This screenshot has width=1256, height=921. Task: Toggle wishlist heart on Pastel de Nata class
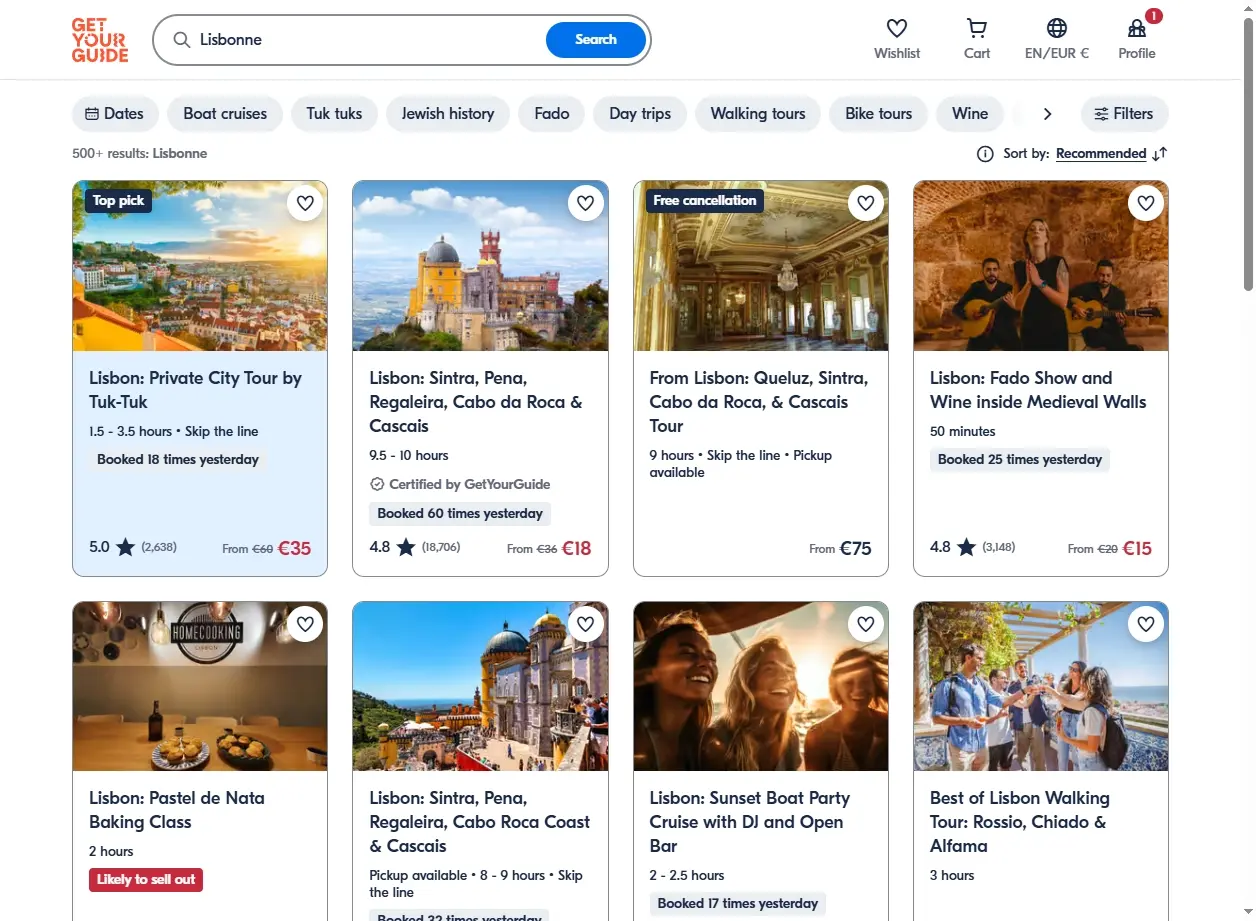(x=306, y=624)
